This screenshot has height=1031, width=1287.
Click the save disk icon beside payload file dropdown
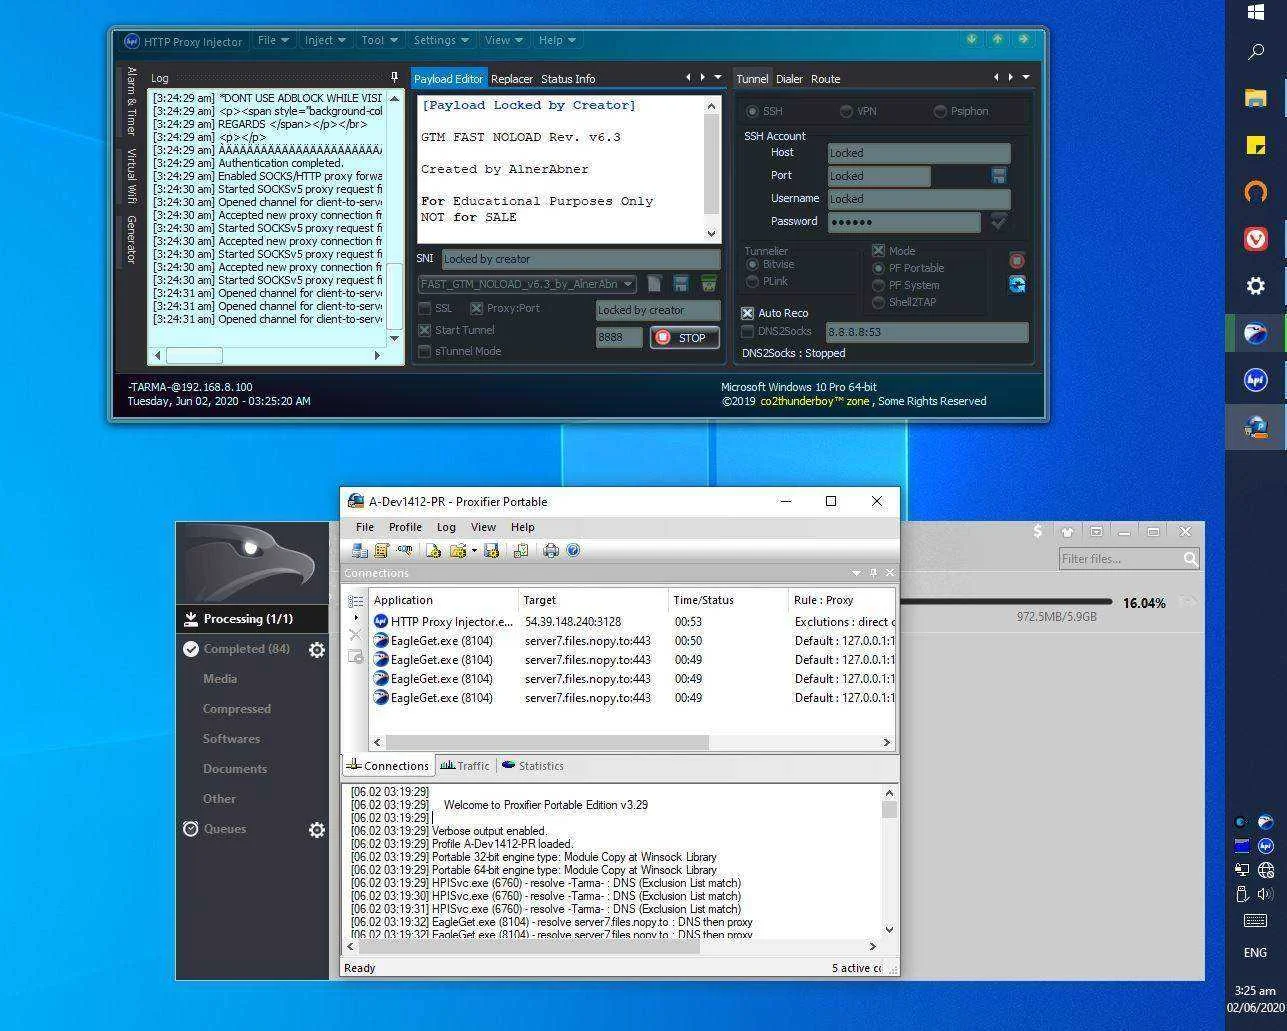681,284
